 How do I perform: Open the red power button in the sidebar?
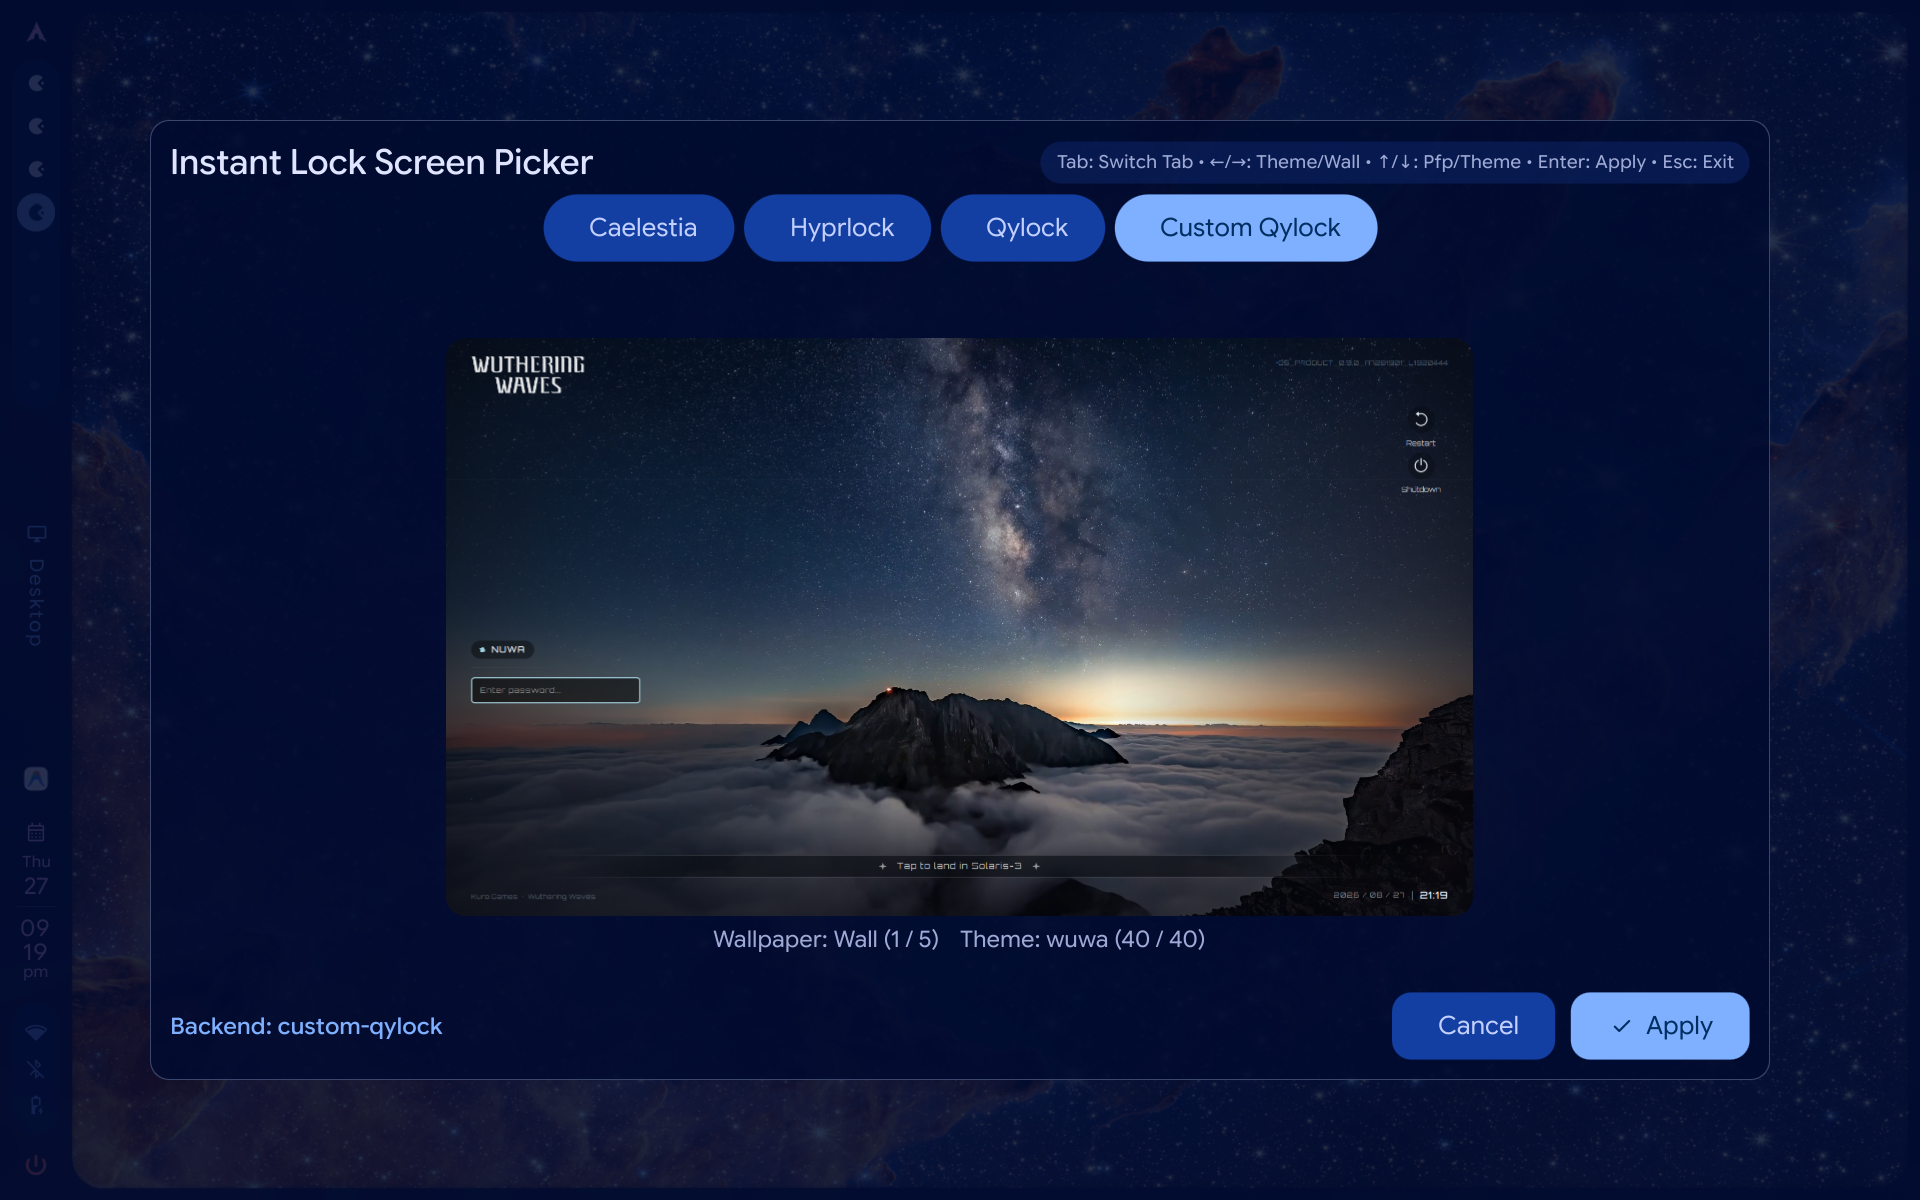(36, 1165)
